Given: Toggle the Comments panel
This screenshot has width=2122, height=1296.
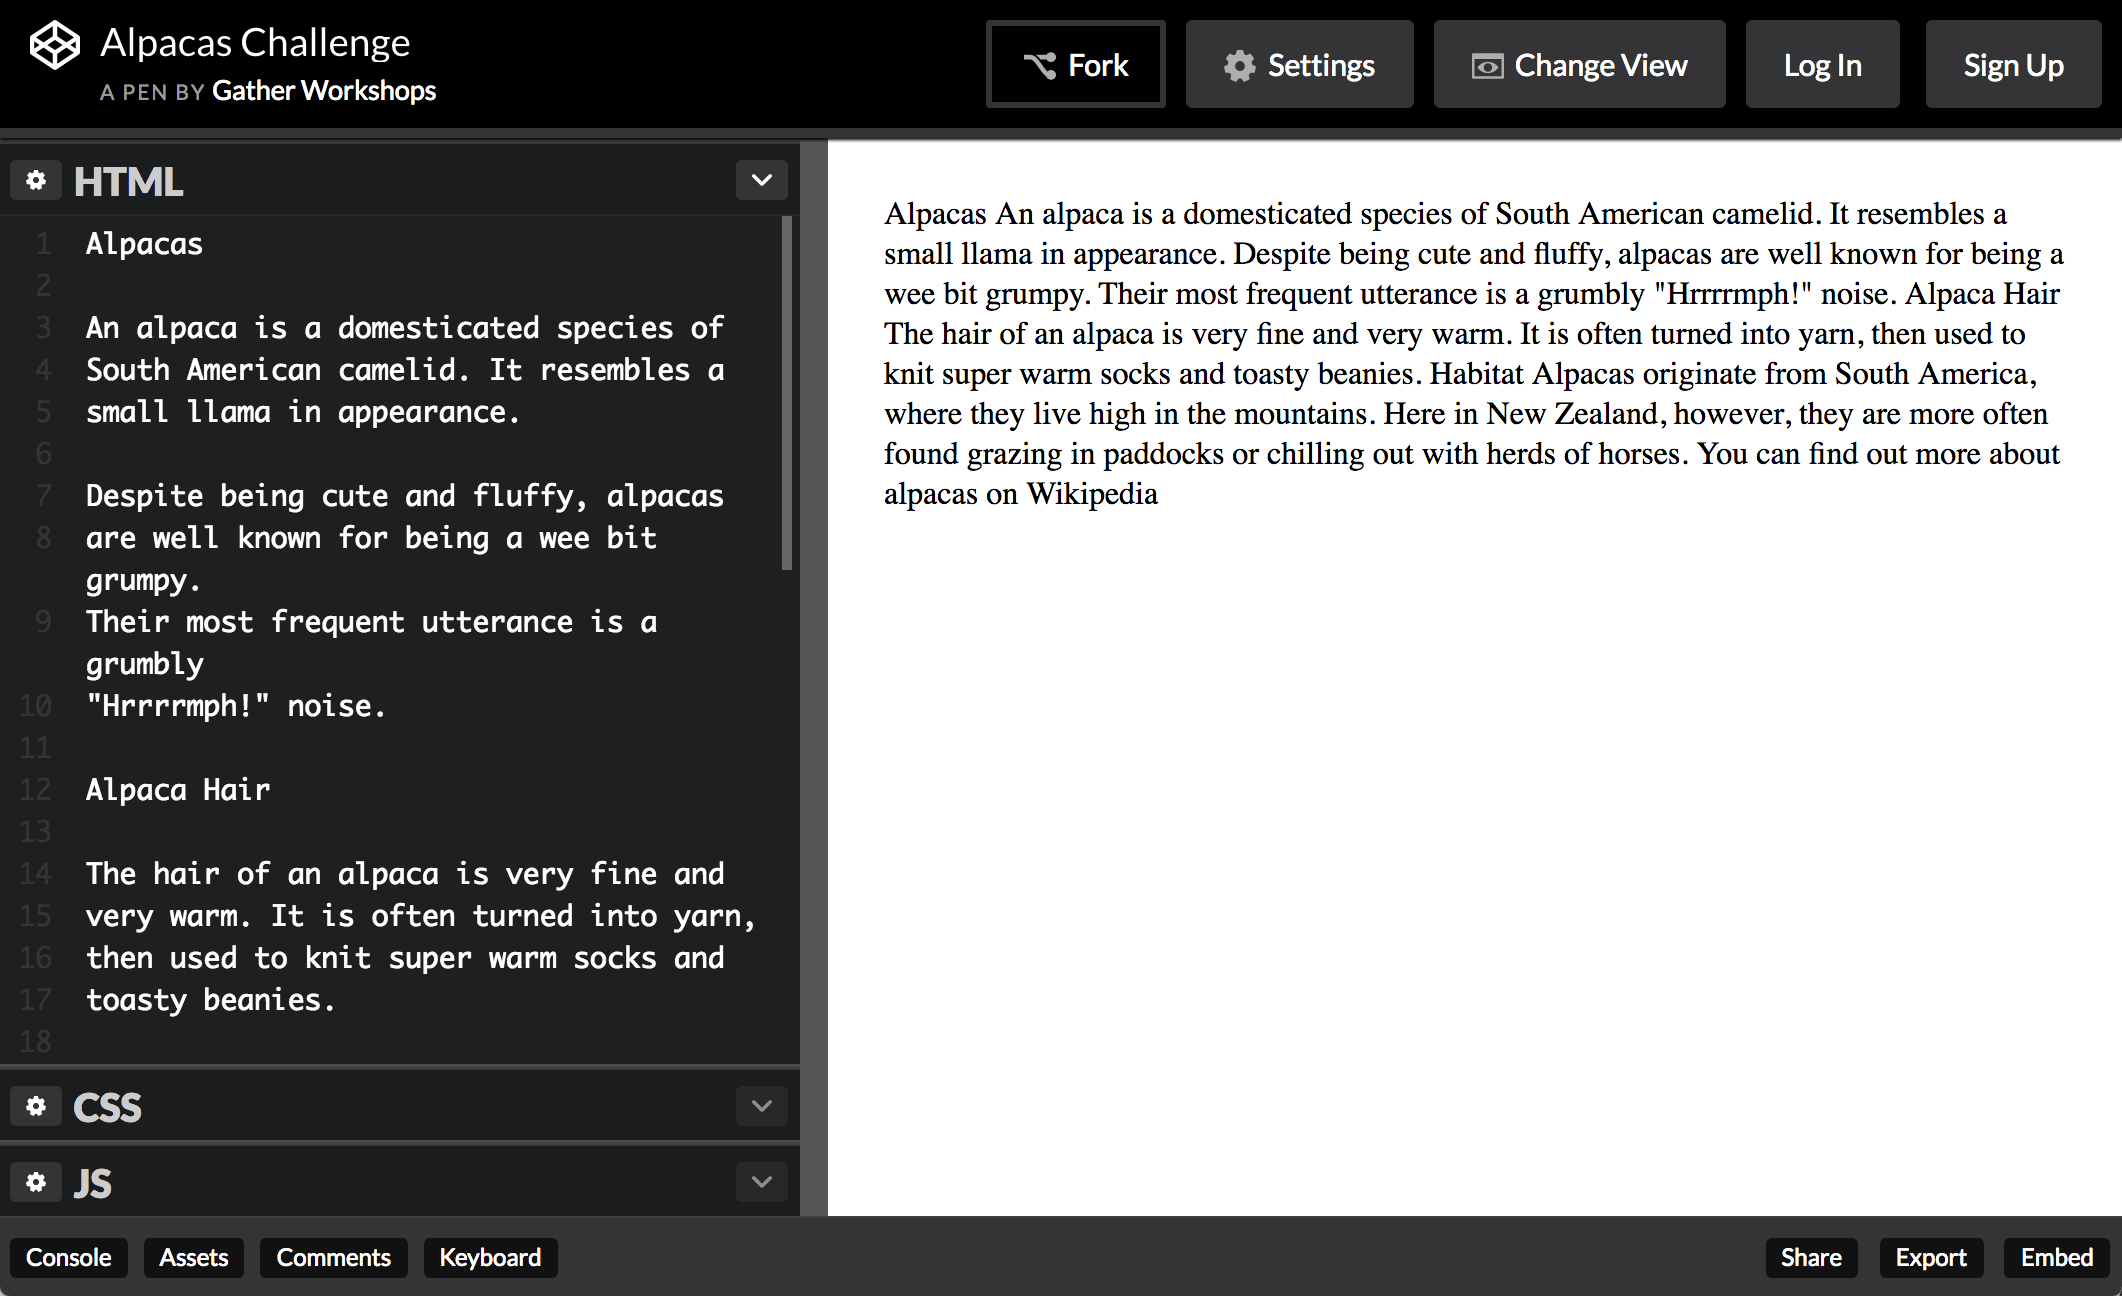Looking at the screenshot, I should [333, 1257].
